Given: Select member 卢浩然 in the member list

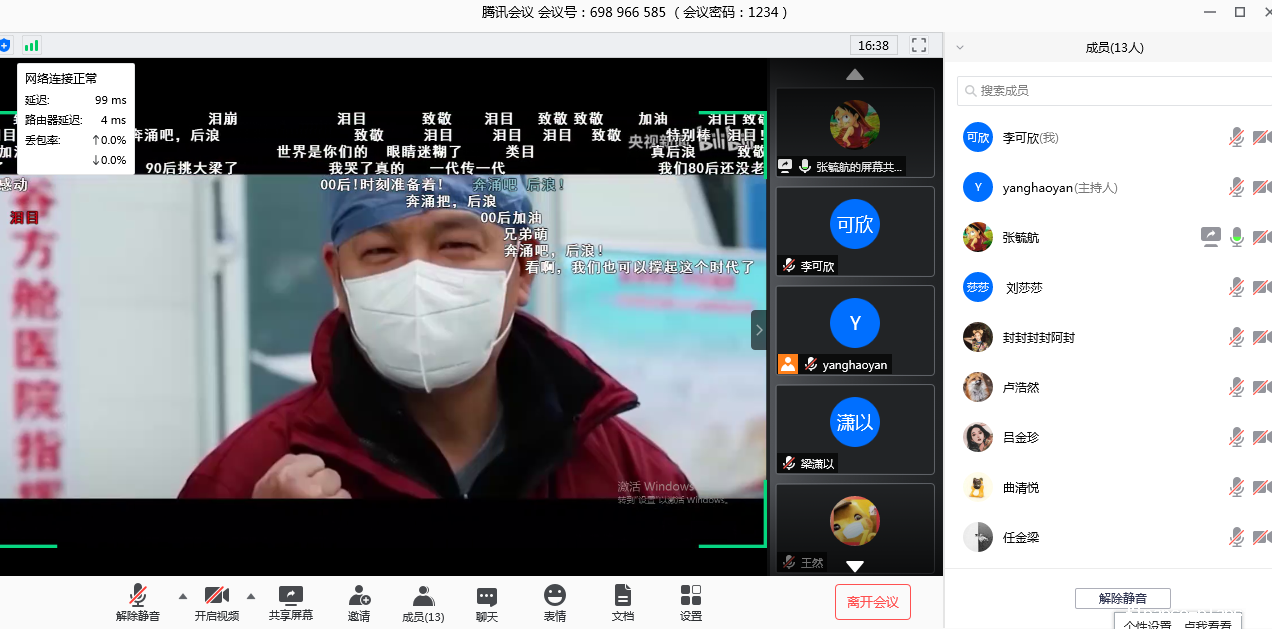Looking at the screenshot, I should point(1021,388).
